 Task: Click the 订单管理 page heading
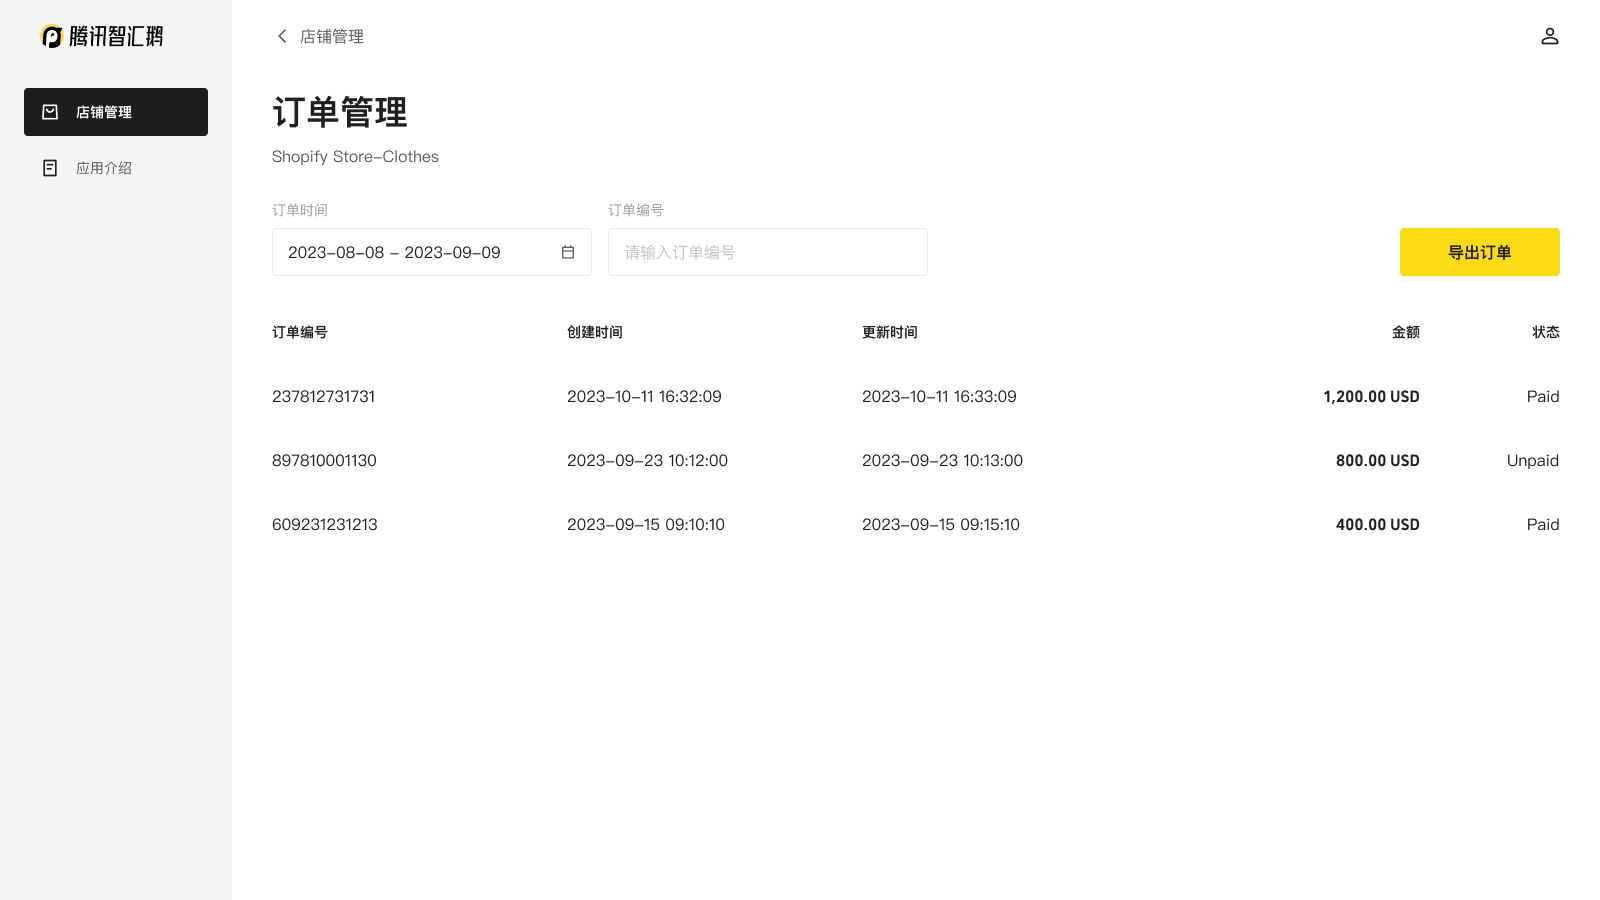[x=340, y=112]
